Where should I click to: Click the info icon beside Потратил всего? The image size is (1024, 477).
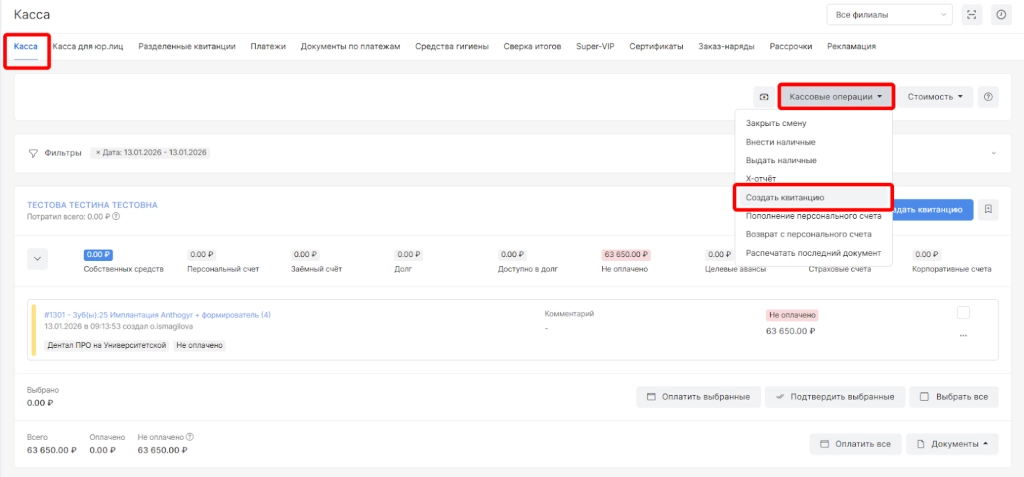(x=117, y=216)
